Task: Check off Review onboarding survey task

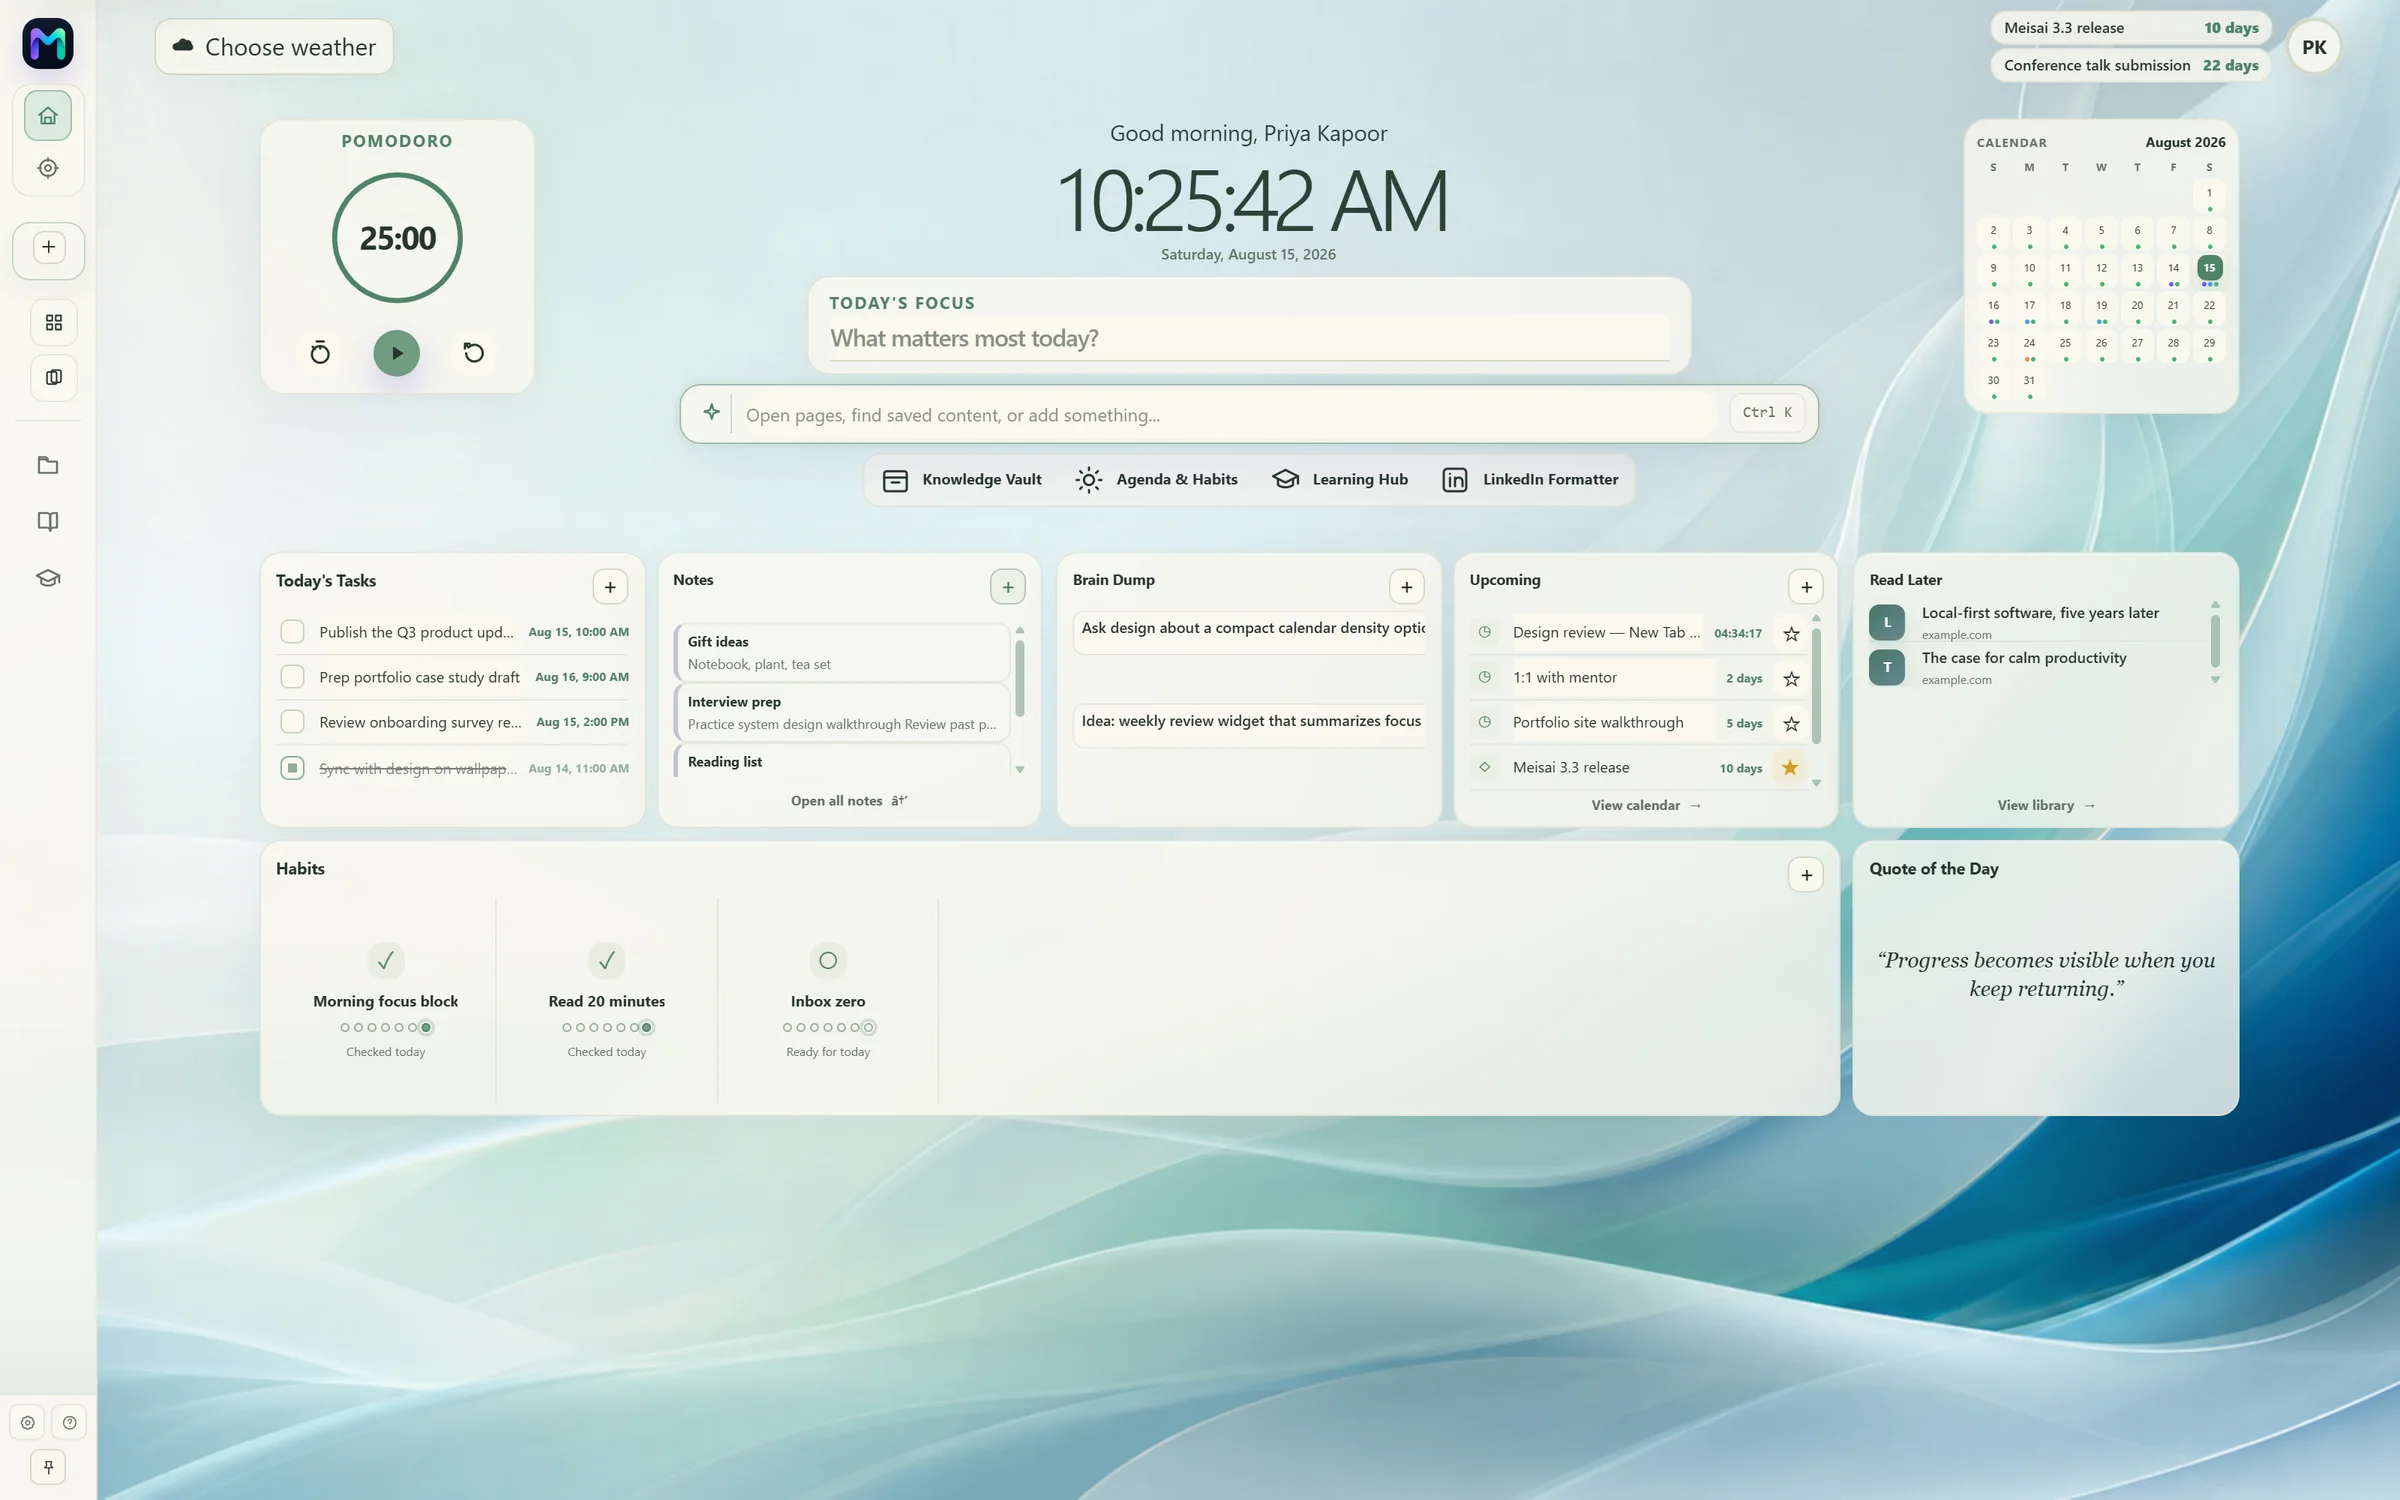Action: pyautogui.click(x=292, y=721)
